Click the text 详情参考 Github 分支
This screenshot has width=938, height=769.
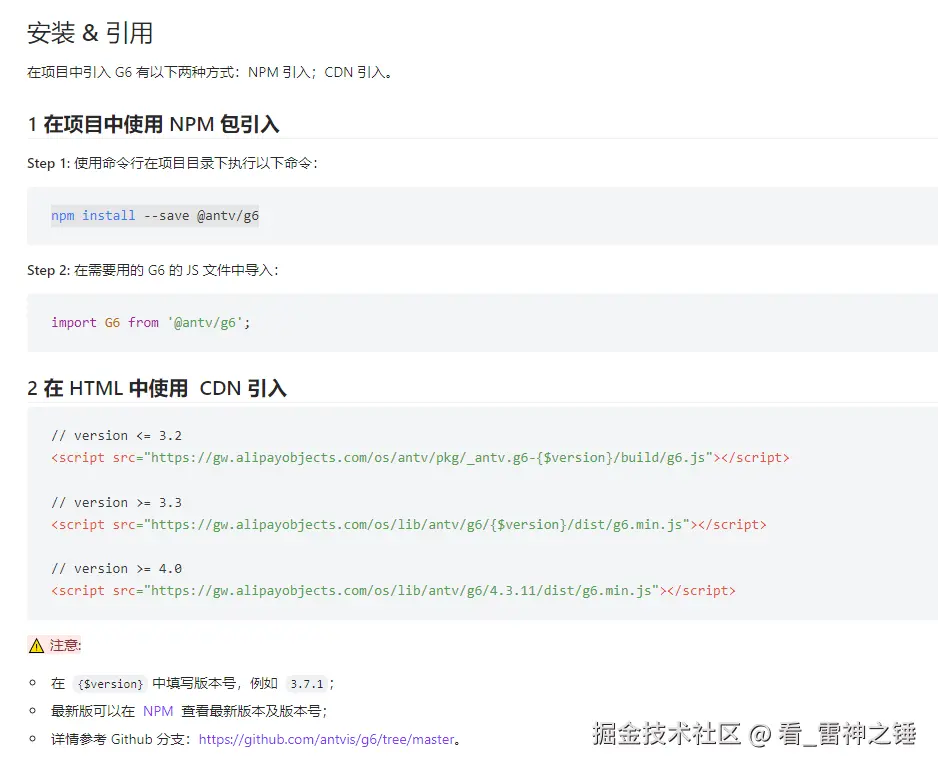120,740
